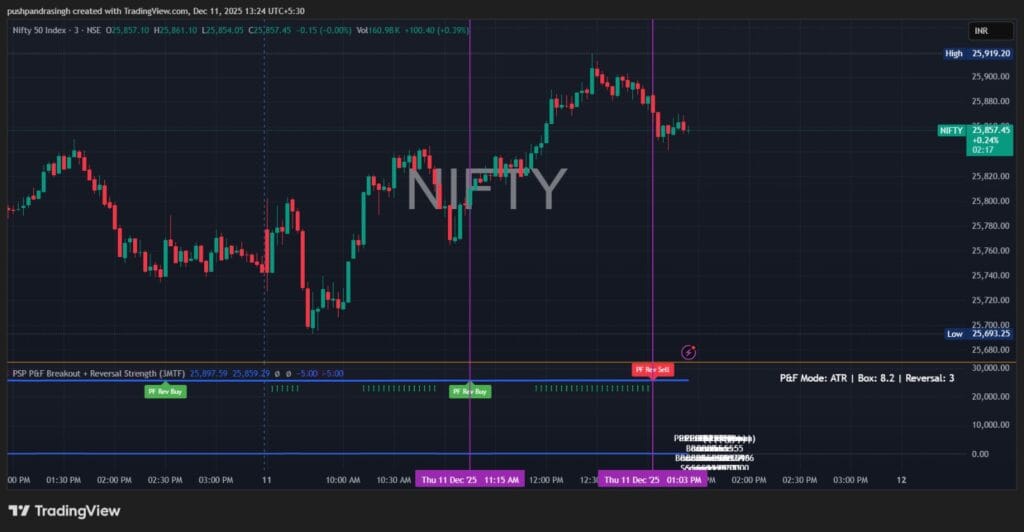Click the green NIFTY price scale label
This screenshot has width=1024, height=532.
tap(950, 131)
